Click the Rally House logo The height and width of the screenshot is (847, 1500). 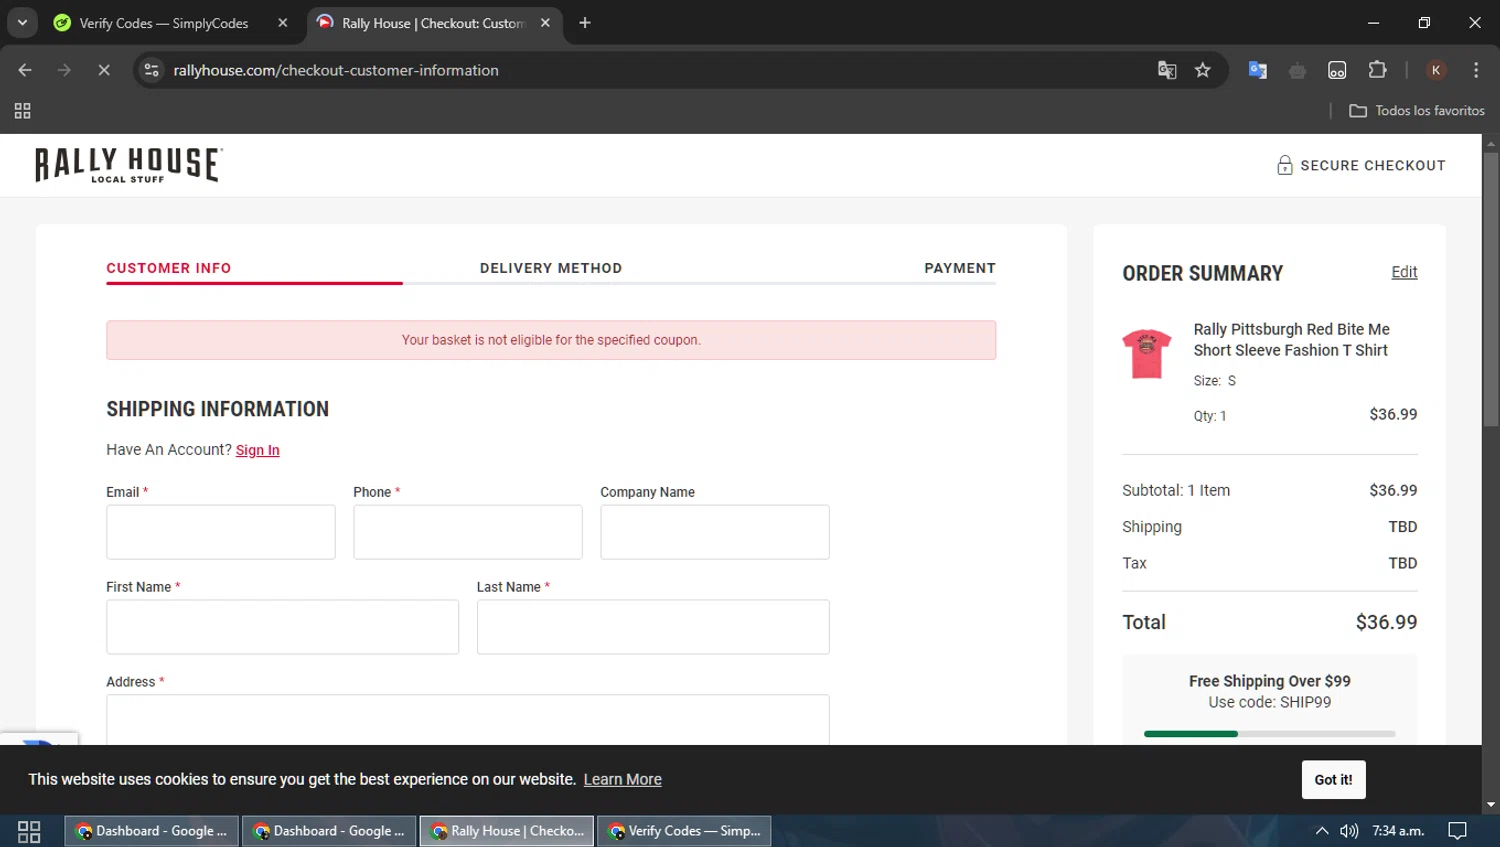[x=128, y=165]
